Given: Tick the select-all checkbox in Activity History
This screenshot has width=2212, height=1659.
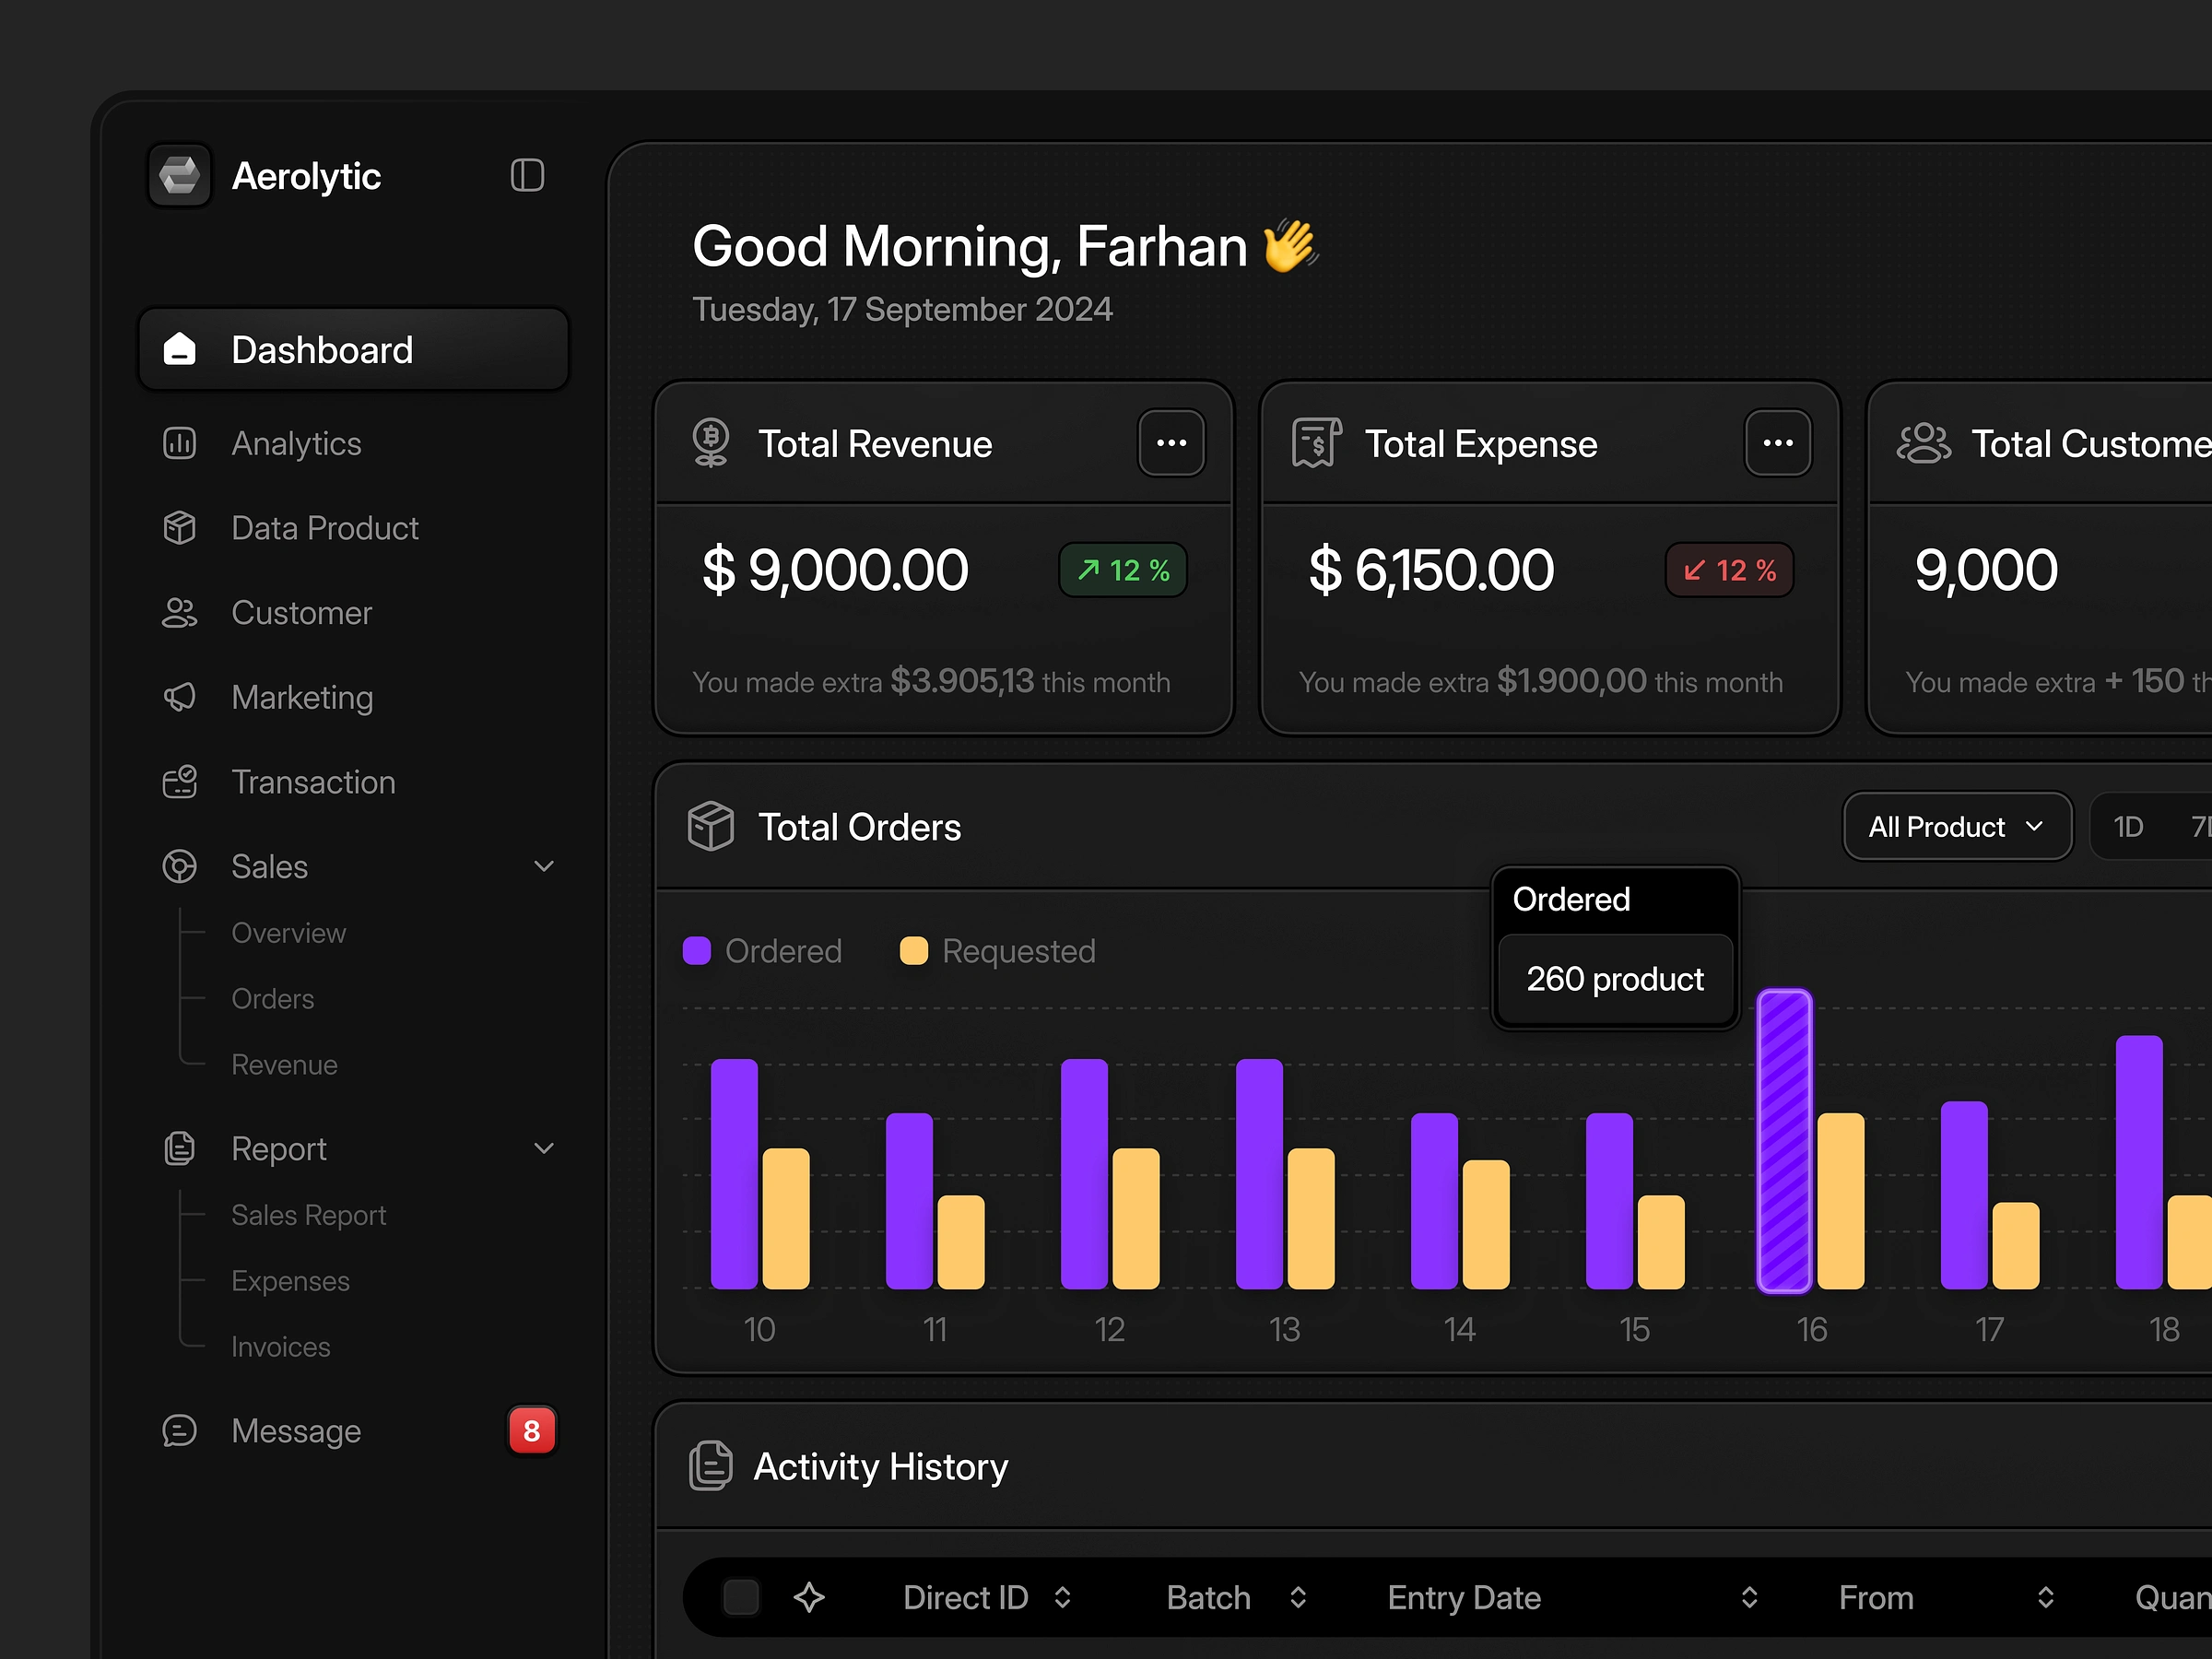Looking at the screenshot, I should click(x=741, y=1597).
